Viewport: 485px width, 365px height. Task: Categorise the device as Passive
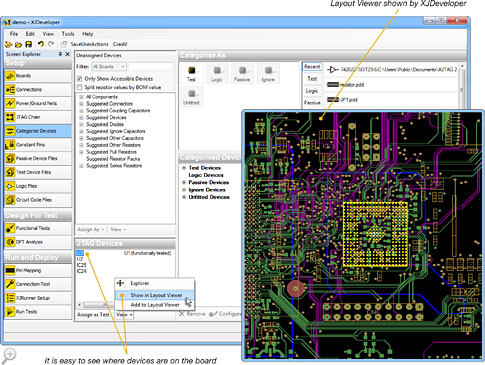click(242, 73)
